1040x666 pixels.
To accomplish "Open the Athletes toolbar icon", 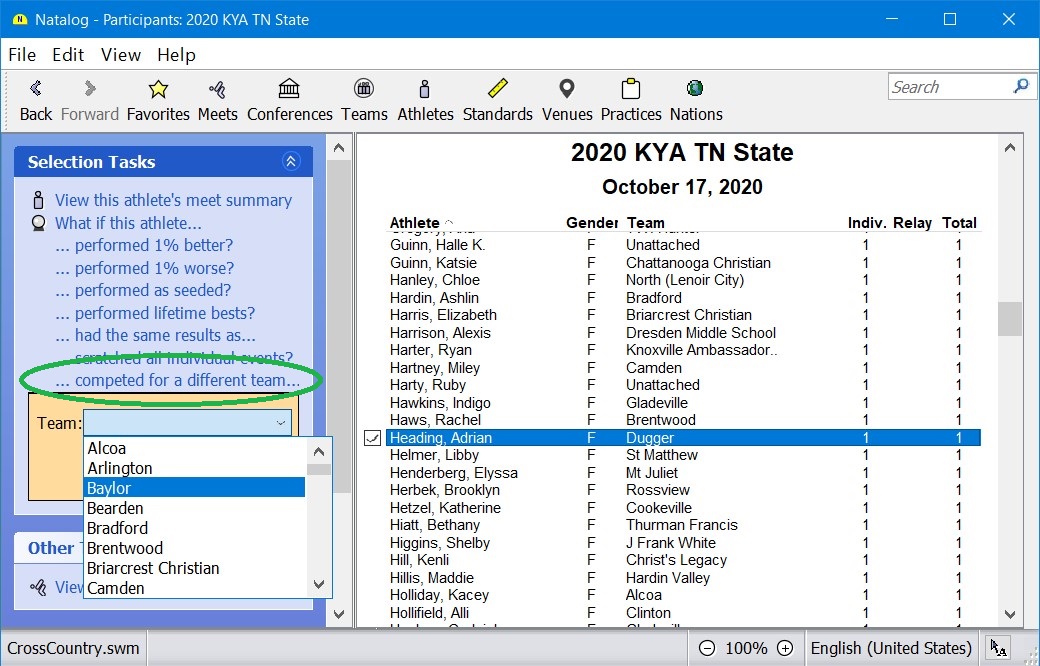I will click(x=425, y=90).
